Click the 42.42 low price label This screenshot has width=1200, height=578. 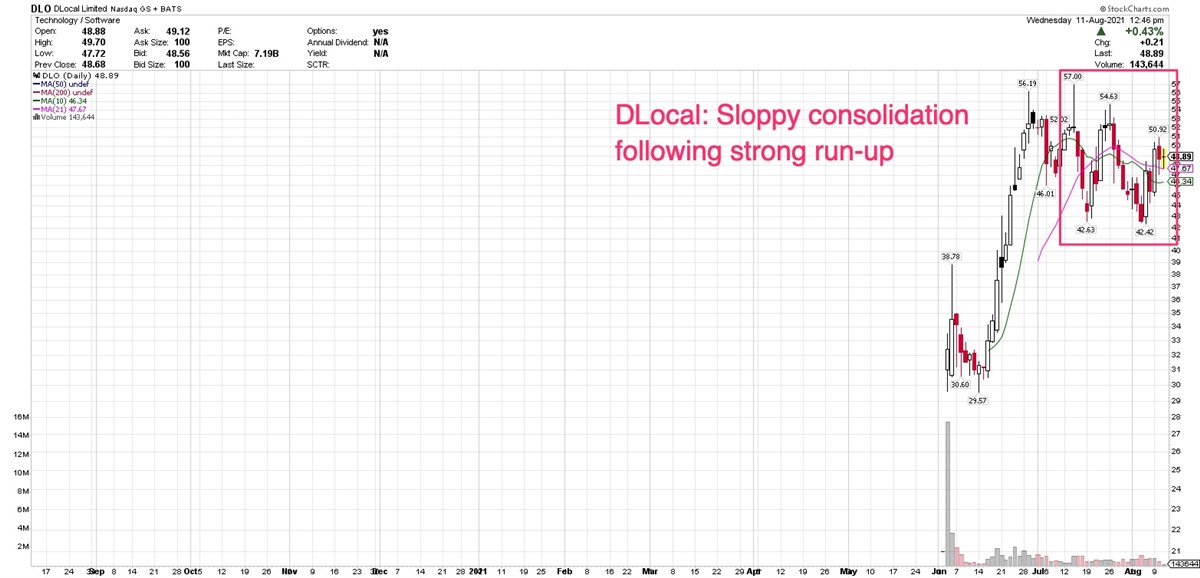(x=1145, y=232)
